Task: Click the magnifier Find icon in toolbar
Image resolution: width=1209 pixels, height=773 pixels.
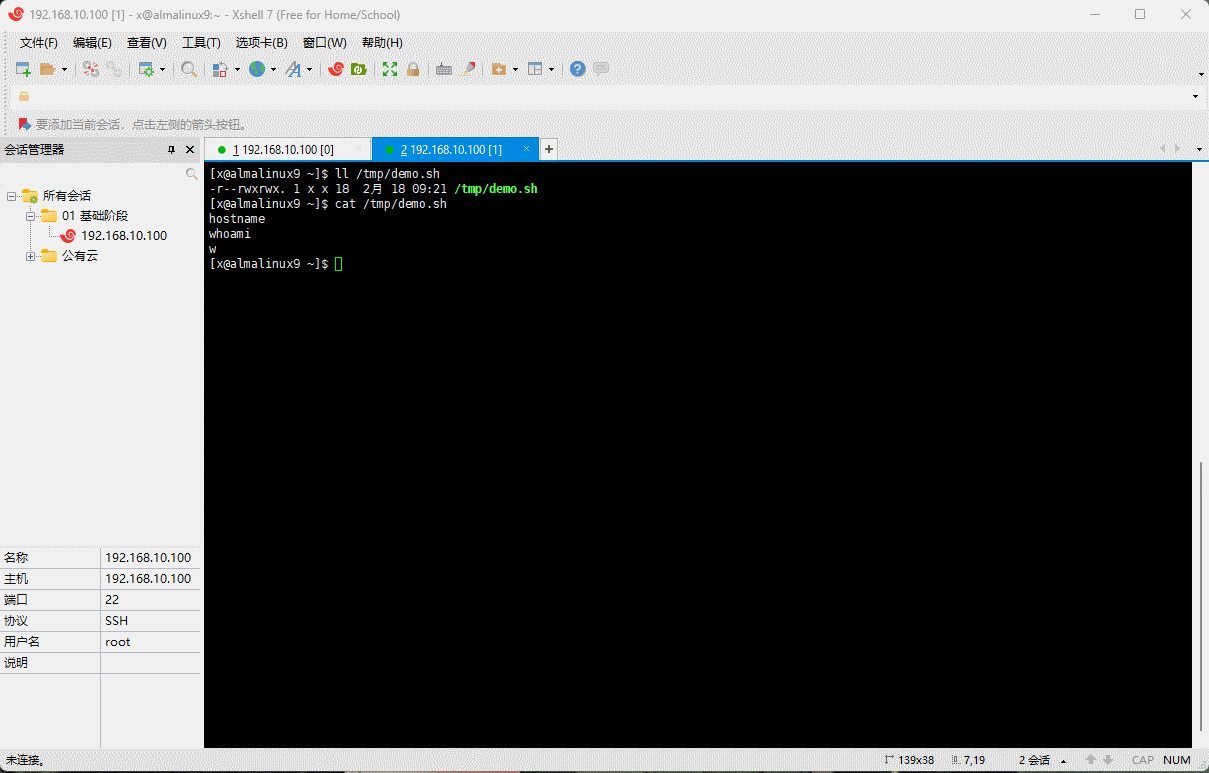Action: pyautogui.click(x=189, y=69)
